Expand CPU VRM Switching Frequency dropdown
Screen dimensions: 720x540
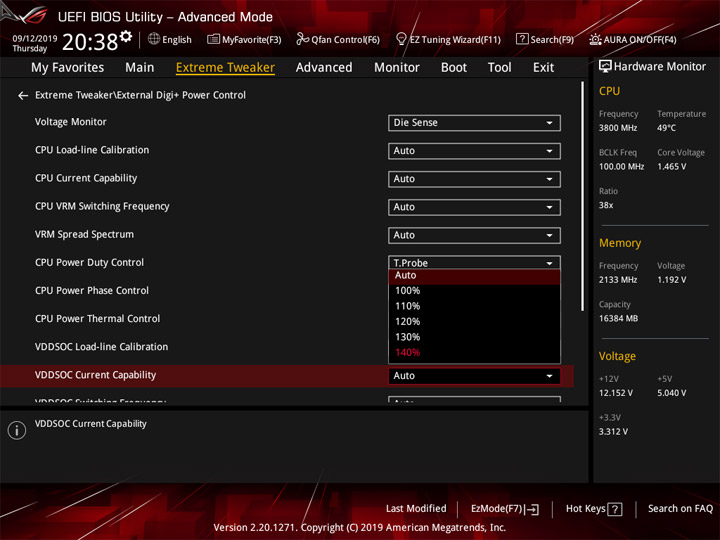pyautogui.click(x=474, y=207)
